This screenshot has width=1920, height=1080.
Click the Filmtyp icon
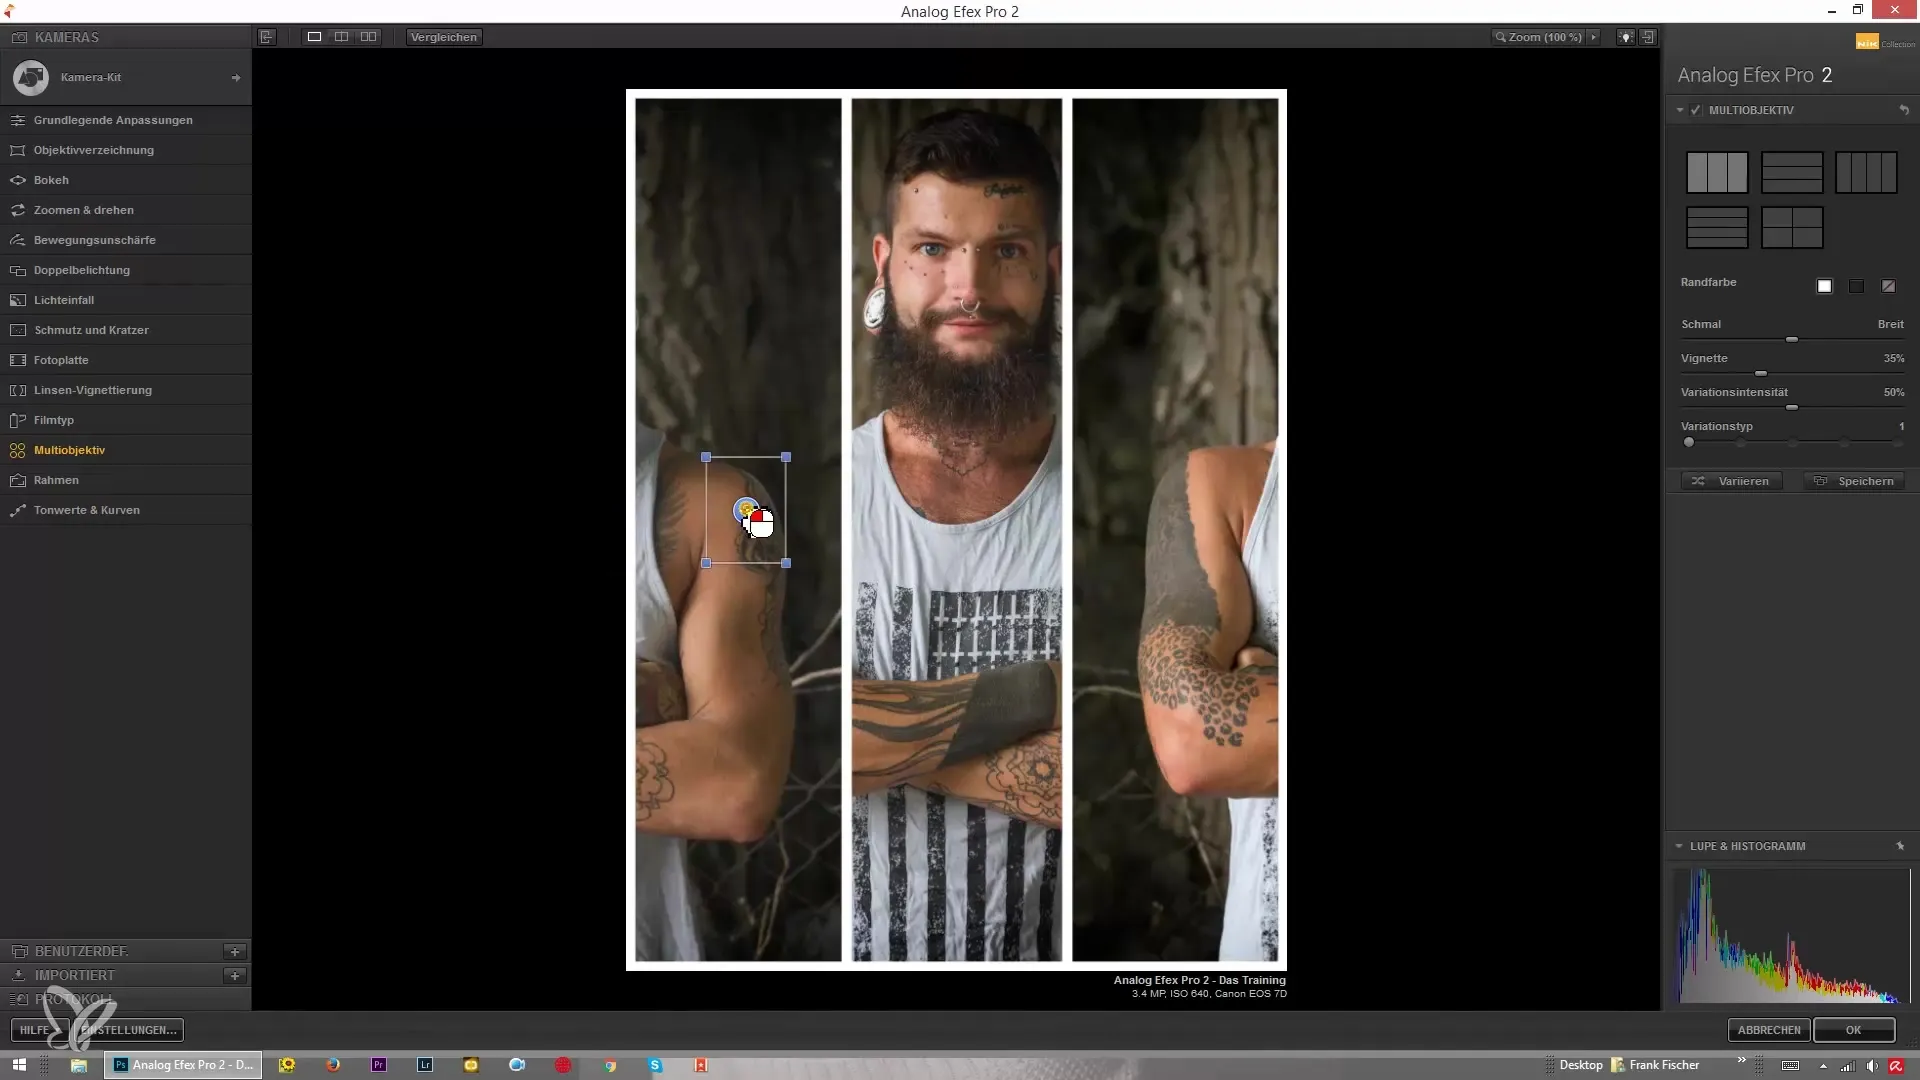17,420
